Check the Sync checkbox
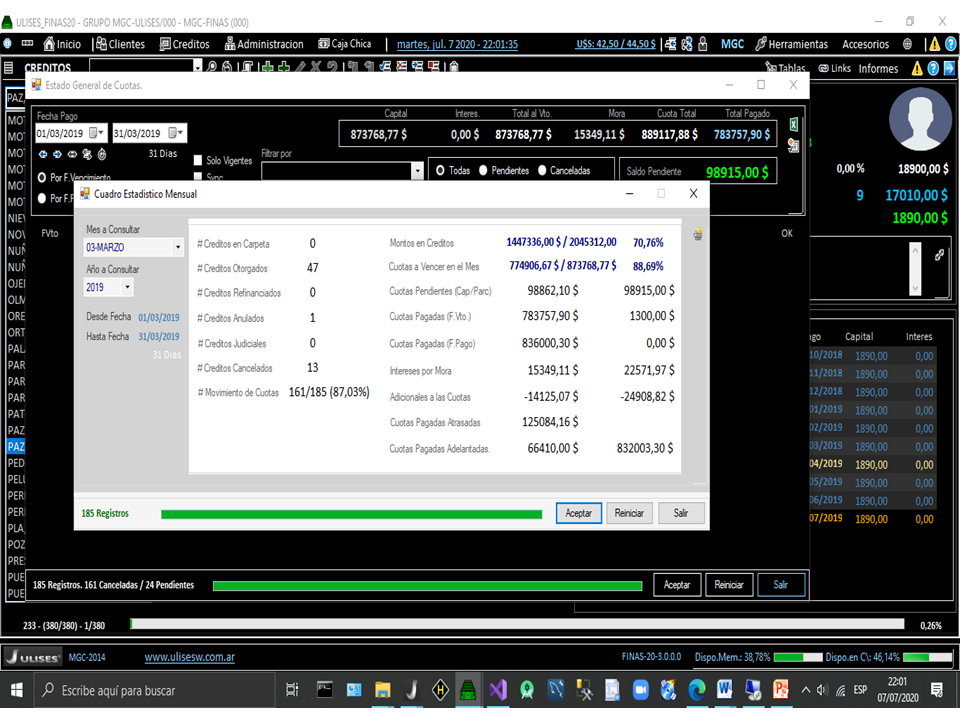 (x=198, y=177)
